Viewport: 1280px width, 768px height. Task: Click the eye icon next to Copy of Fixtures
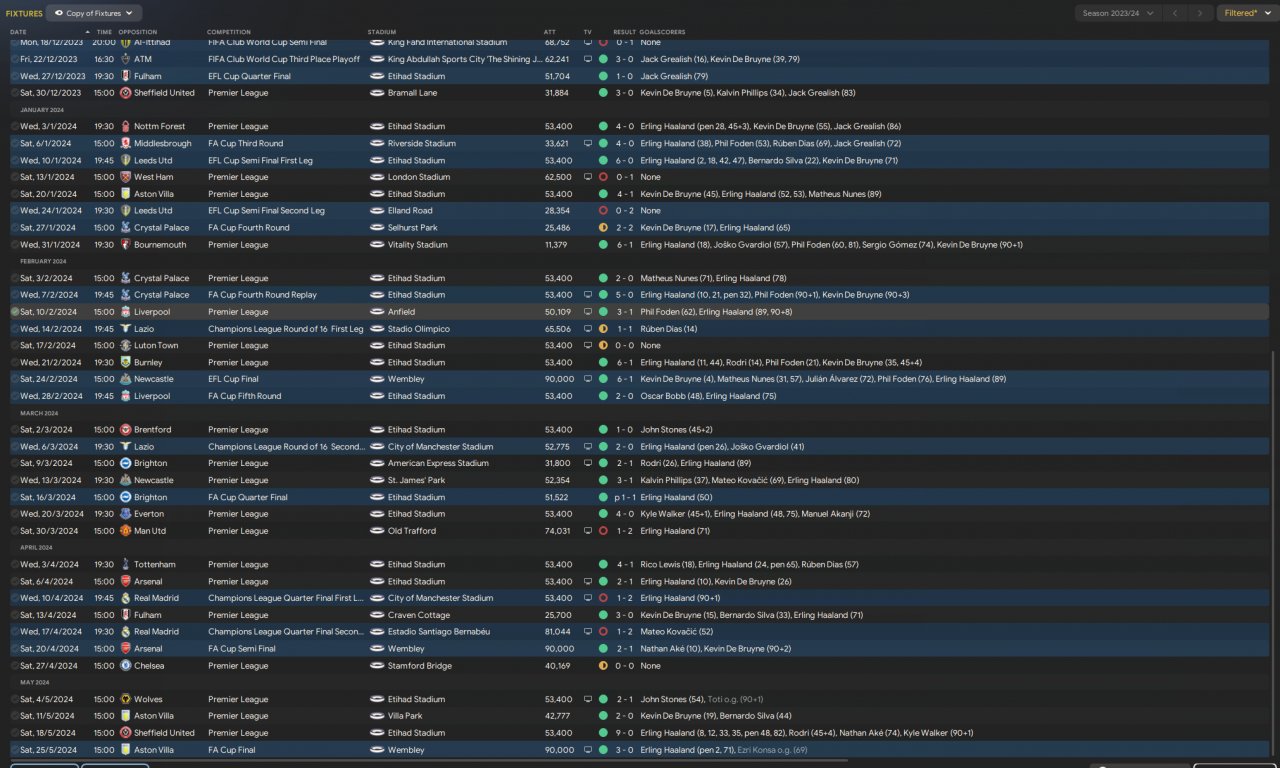point(59,13)
